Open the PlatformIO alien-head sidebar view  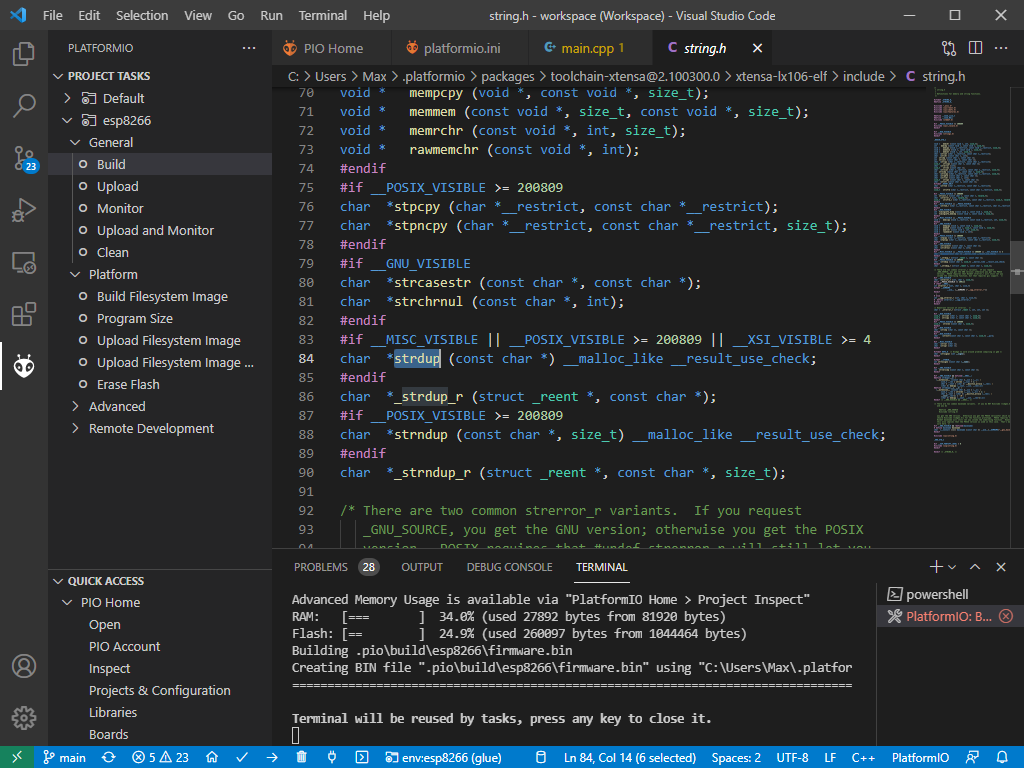pyautogui.click(x=24, y=367)
